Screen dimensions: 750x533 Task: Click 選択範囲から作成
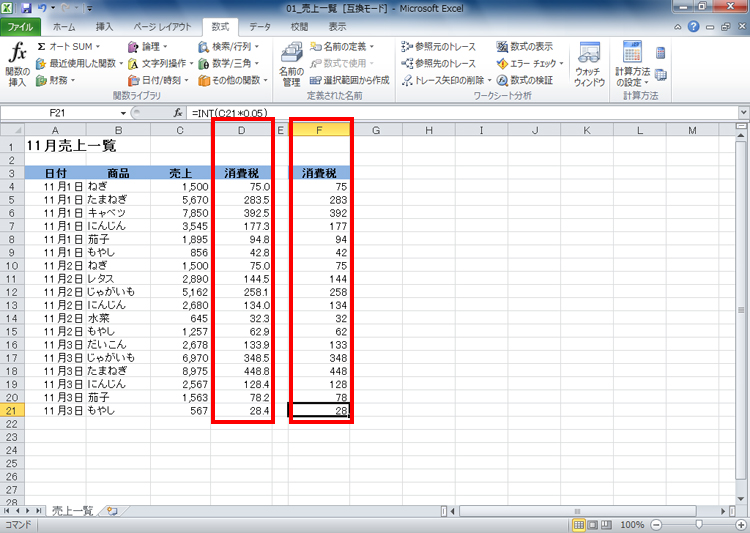(x=350, y=80)
